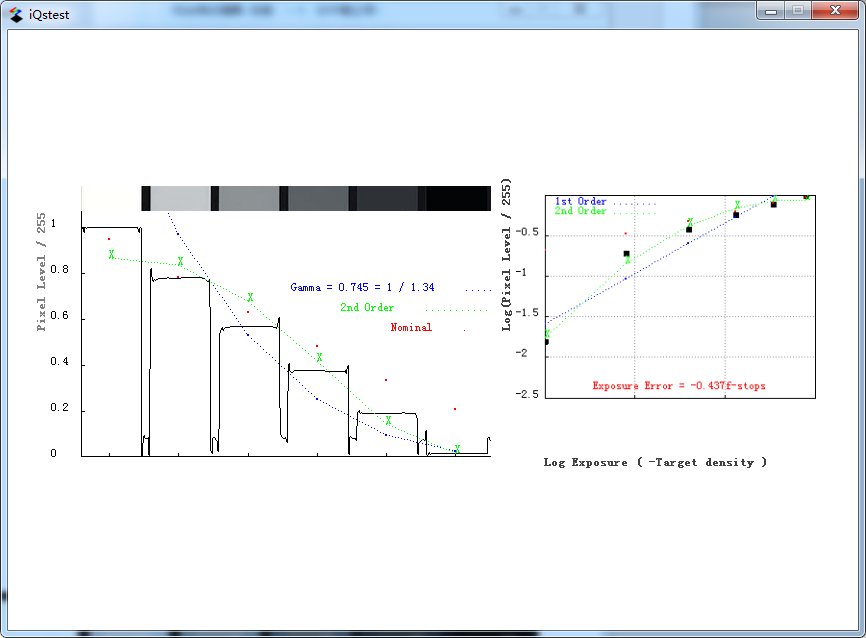This screenshot has width=866, height=638.
Task: Click the -2.5 tick label on right plot
Action: (527, 394)
